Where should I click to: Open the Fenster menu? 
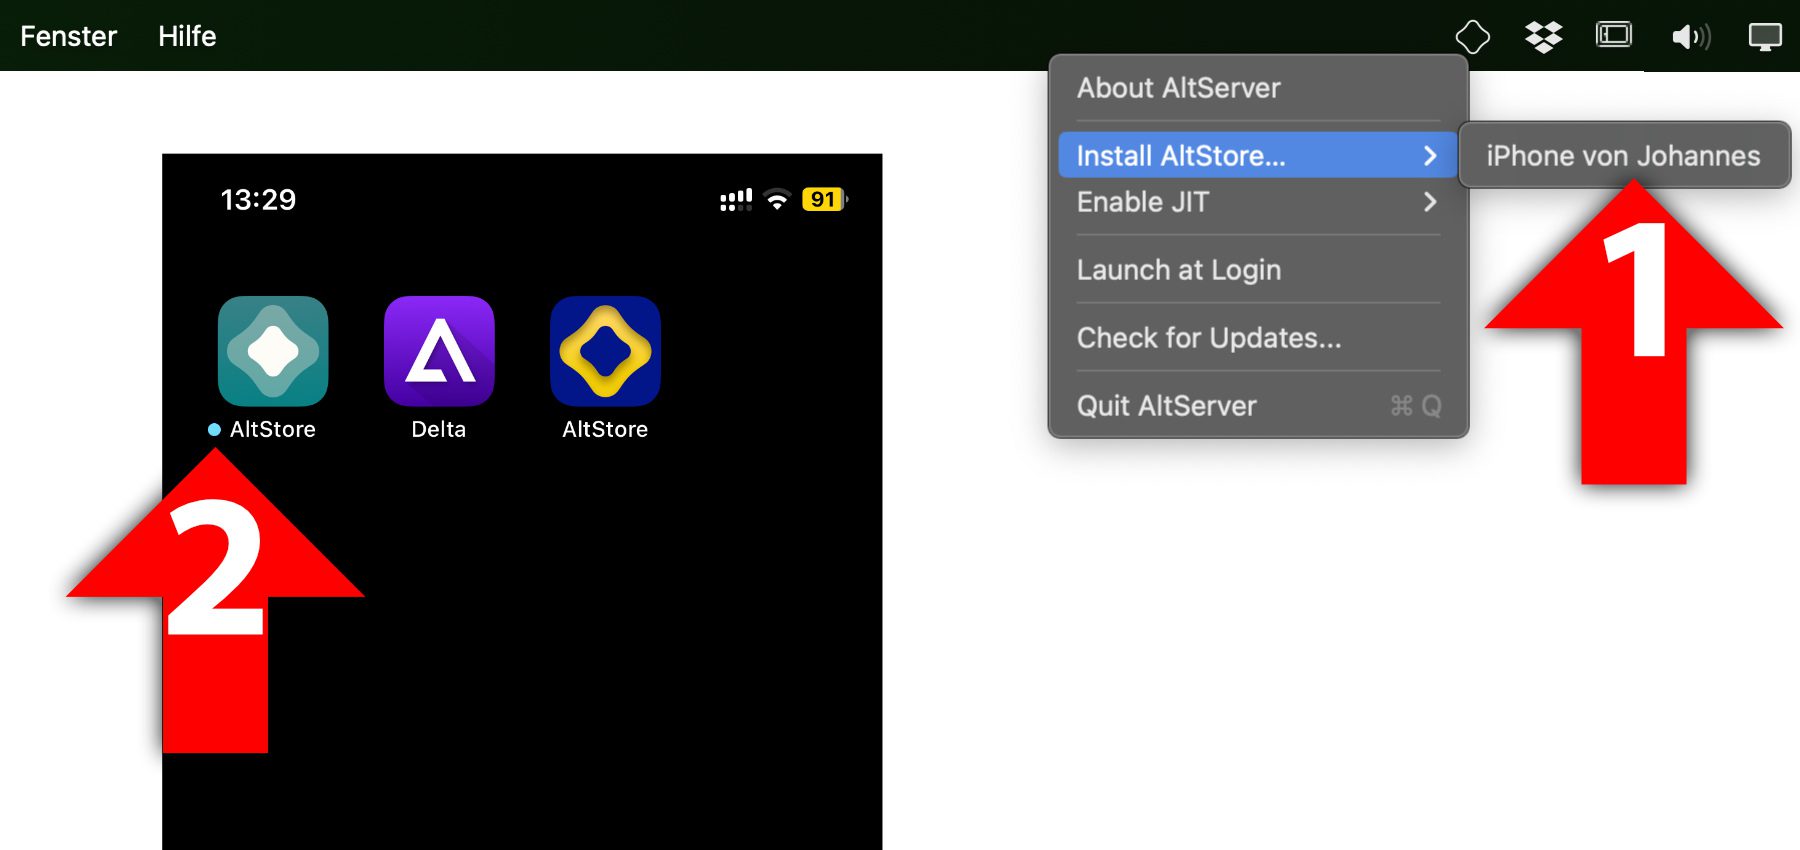click(x=68, y=36)
